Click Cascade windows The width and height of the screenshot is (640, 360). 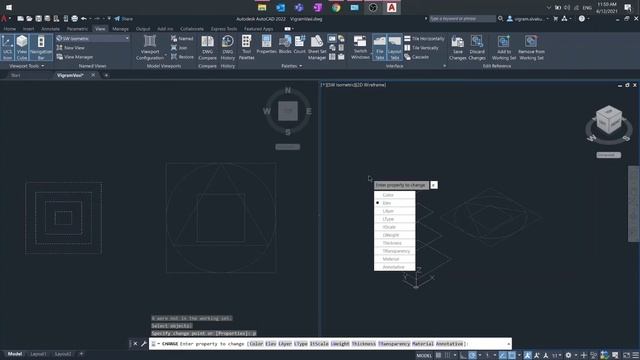click(416, 57)
